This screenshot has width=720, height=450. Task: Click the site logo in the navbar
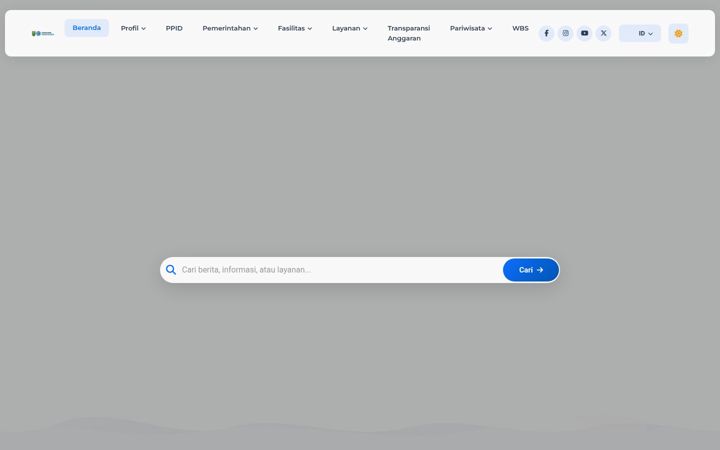pyautogui.click(x=43, y=34)
